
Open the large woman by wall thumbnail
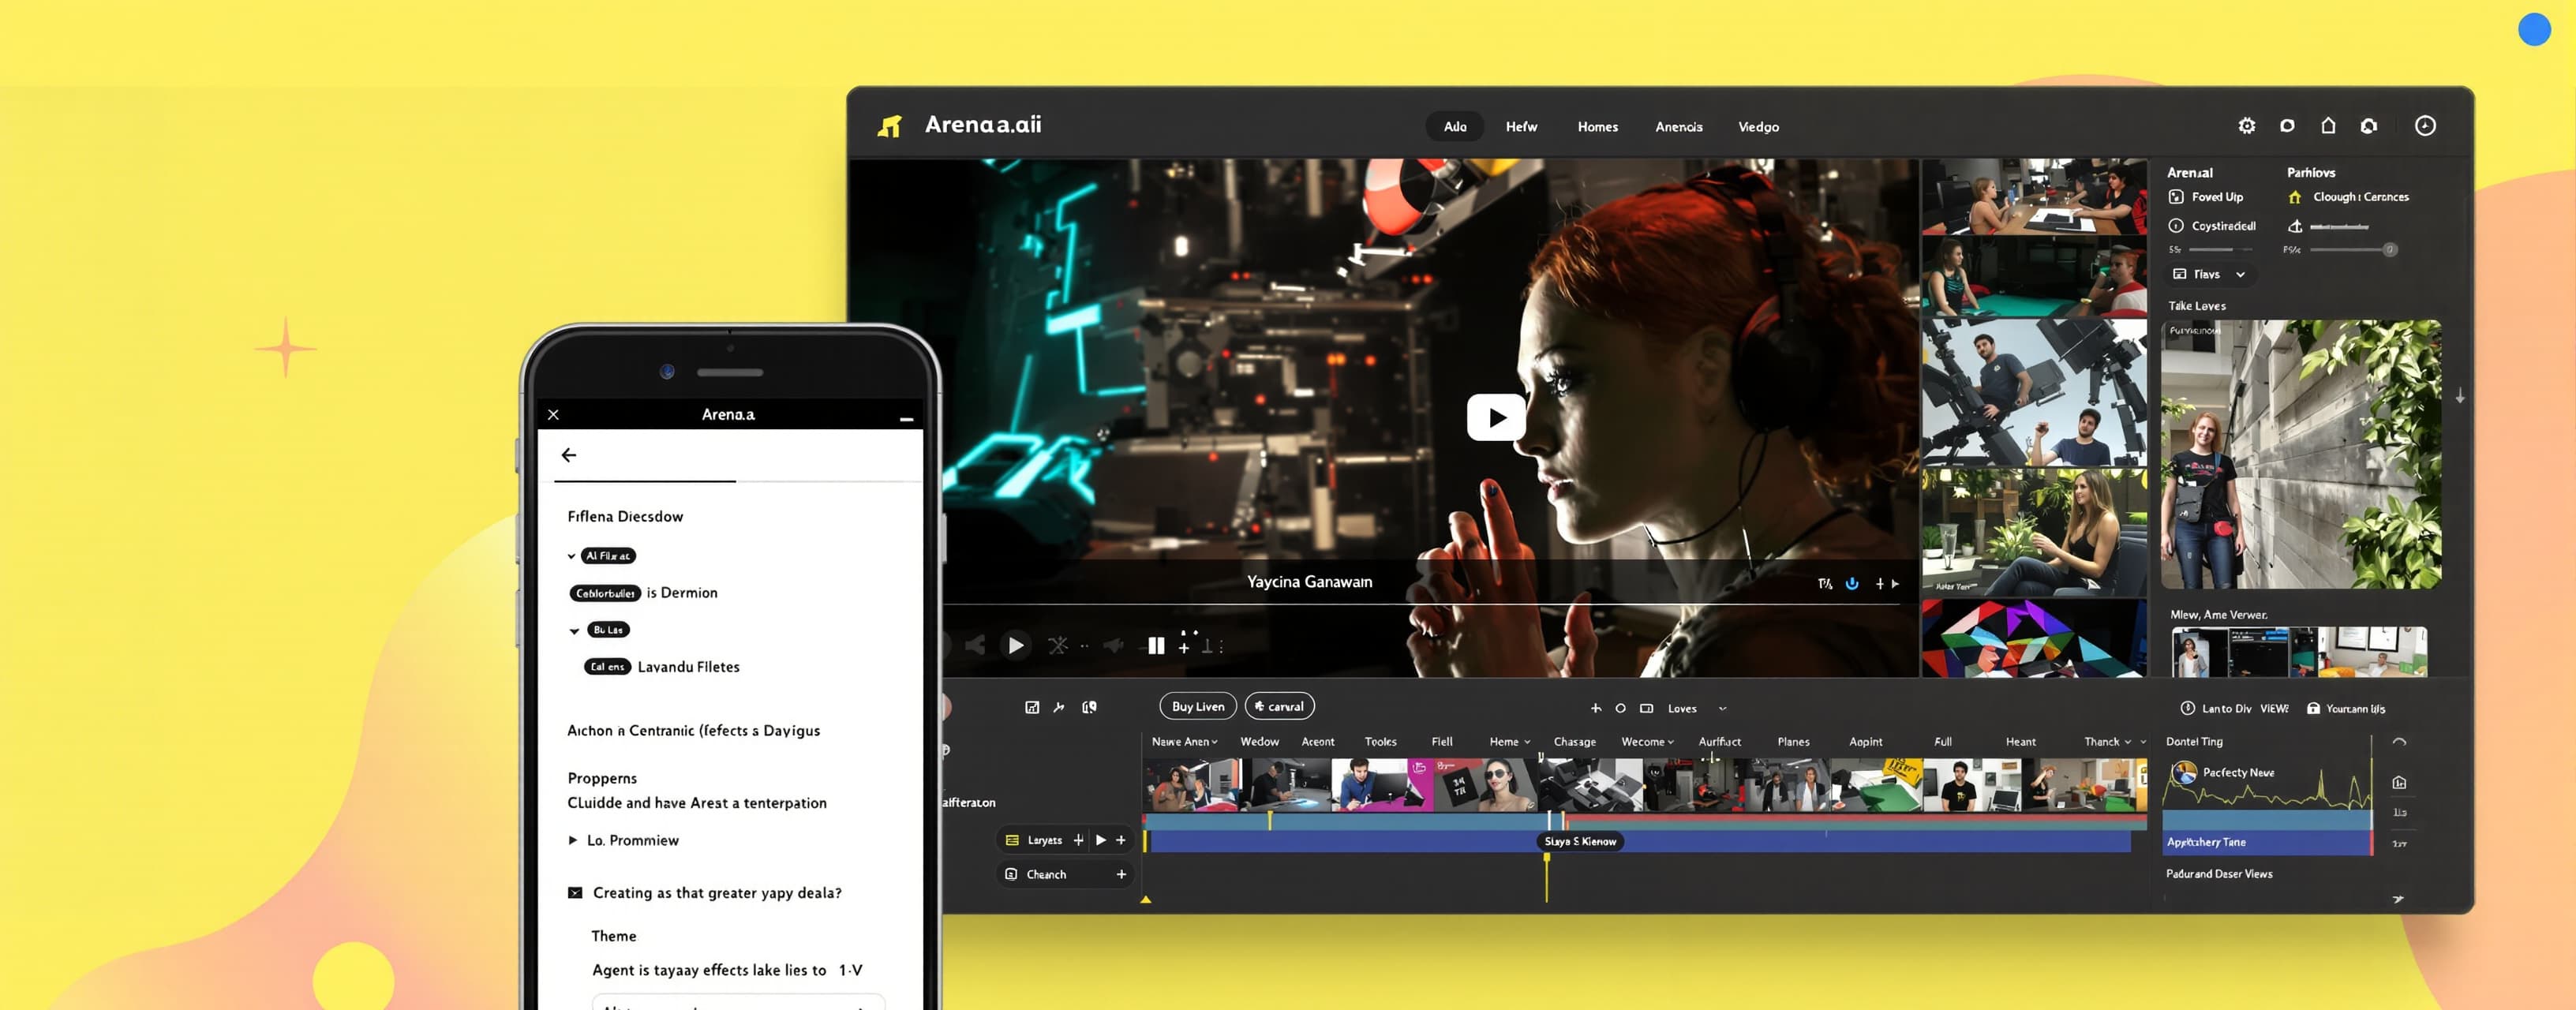tap(2300, 454)
